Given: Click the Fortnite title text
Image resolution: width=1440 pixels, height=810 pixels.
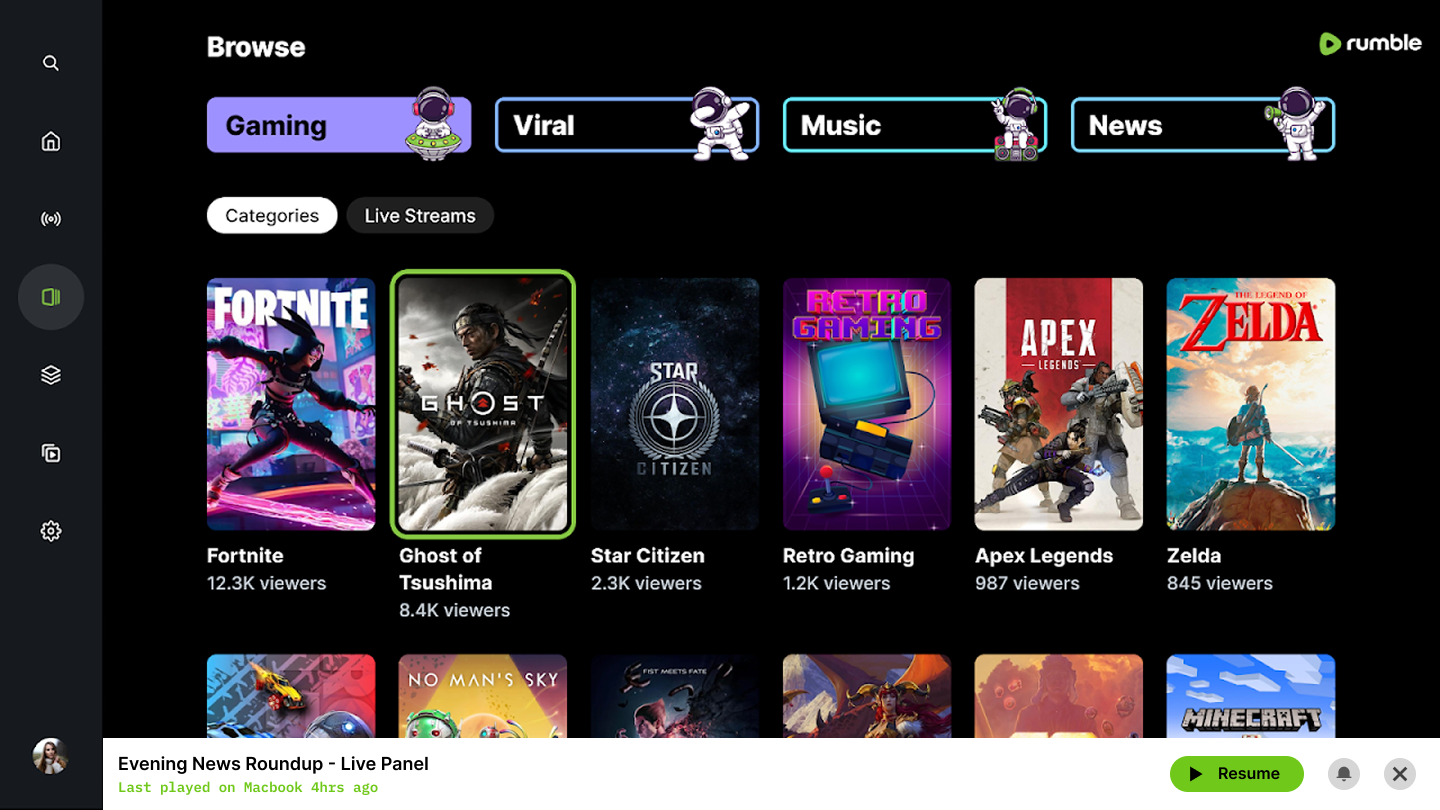Looking at the screenshot, I should 245,556.
